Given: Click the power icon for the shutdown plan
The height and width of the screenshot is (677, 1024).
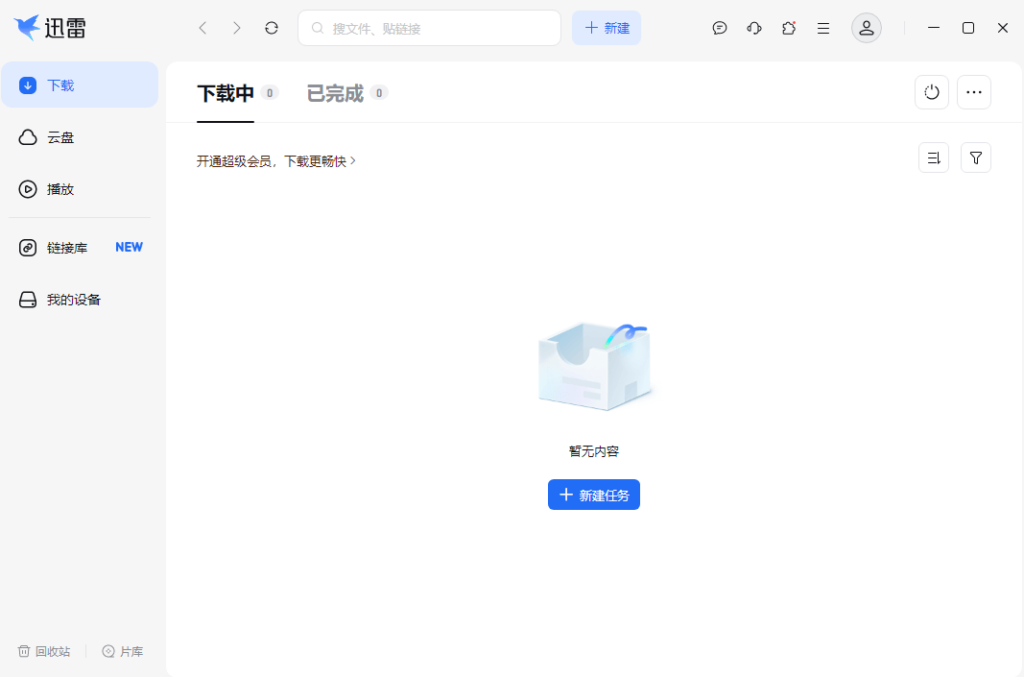Looking at the screenshot, I should click(932, 92).
